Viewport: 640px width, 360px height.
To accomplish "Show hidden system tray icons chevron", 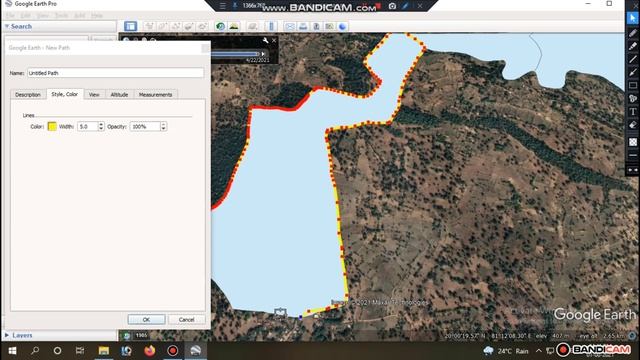I will point(539,351).
